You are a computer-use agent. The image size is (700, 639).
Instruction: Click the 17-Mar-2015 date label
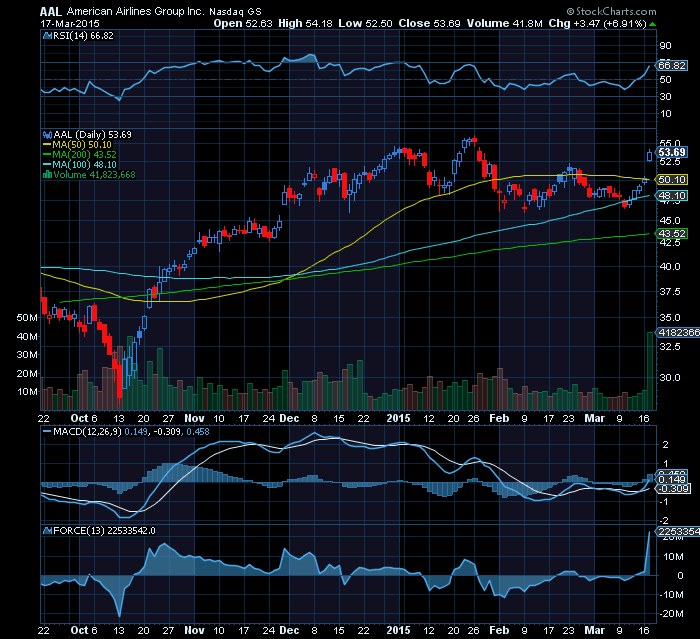point(70,24)
